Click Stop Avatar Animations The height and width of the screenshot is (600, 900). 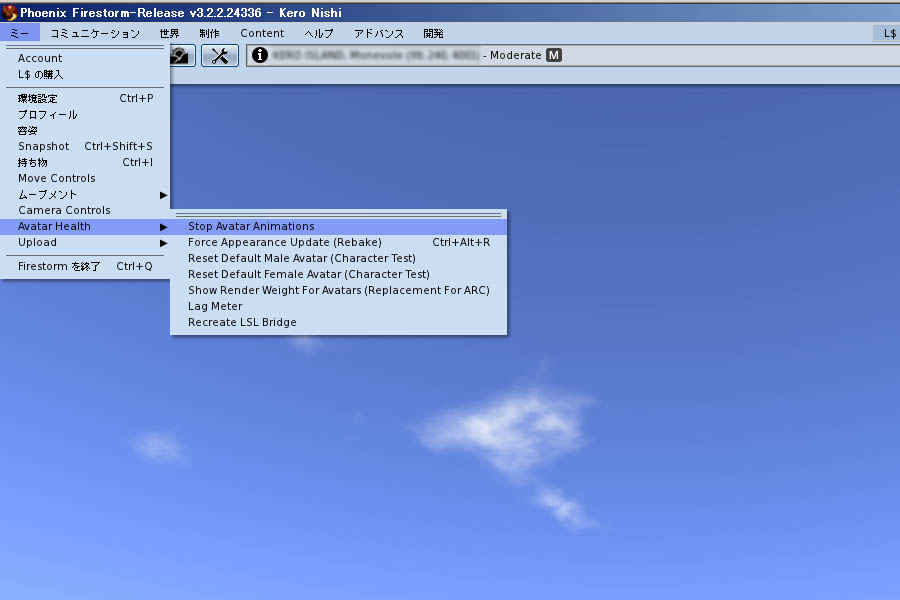pyautogui.click(x=339, y=226)
